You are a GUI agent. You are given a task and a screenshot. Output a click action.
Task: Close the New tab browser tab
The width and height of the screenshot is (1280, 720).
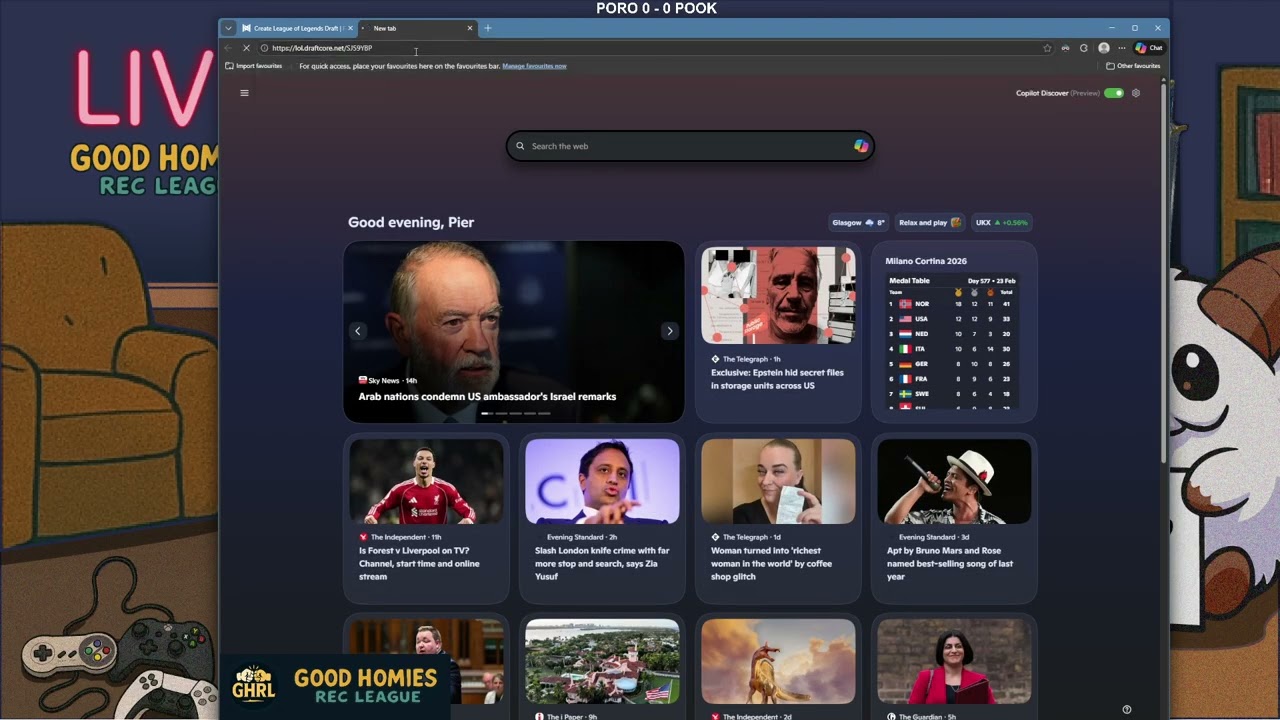pos(470,28)
